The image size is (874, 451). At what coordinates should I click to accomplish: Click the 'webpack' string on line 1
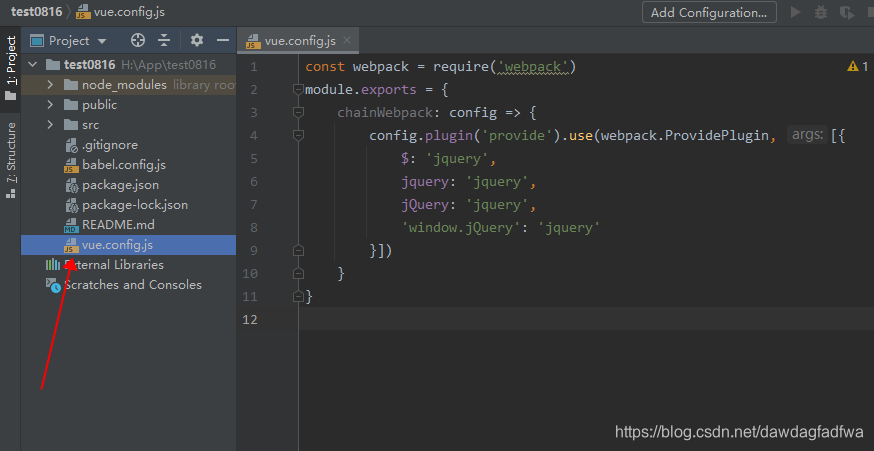pos(533,67)
